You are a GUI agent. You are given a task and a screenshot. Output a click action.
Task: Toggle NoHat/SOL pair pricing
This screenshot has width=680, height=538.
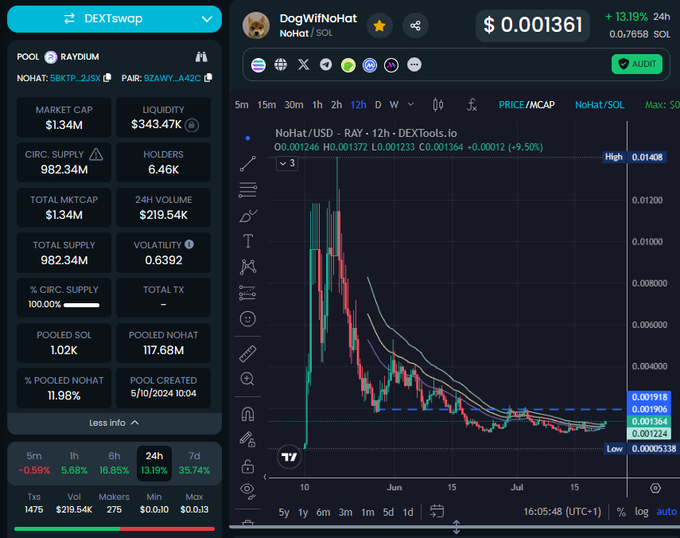tap(599, 105)
